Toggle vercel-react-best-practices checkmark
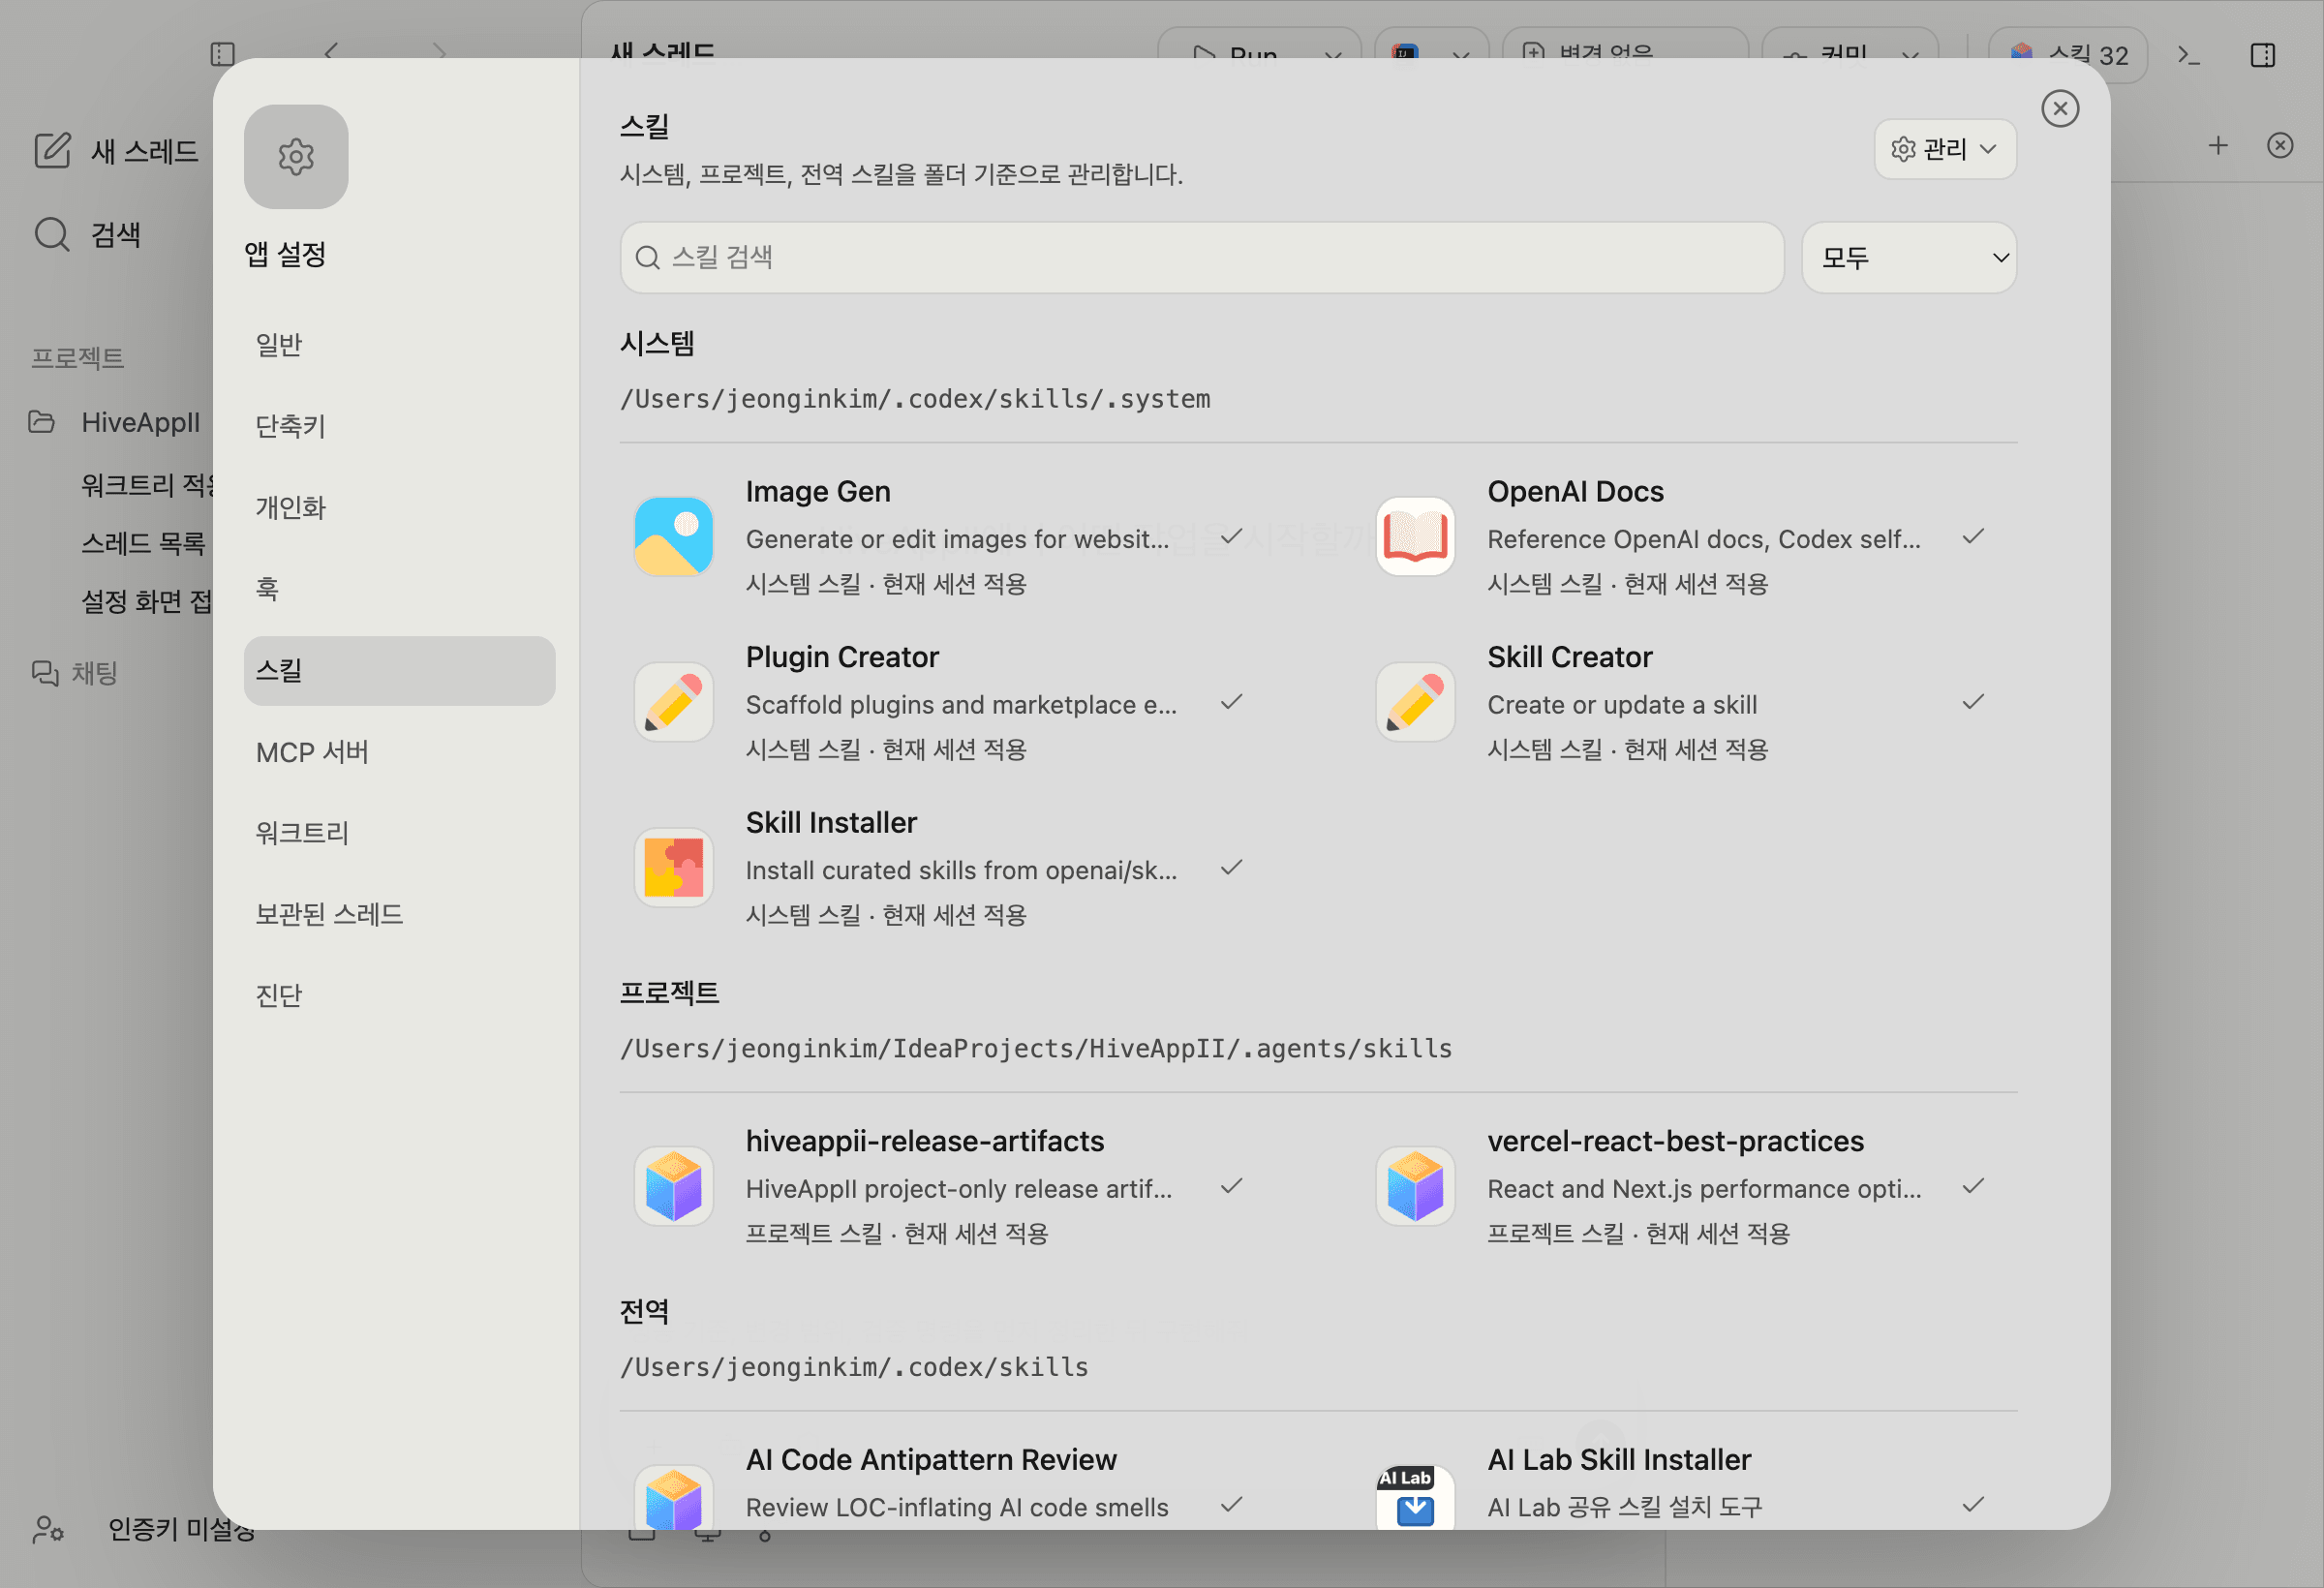This screenshot has width=2324, height=1588. click(1973, 1186)
